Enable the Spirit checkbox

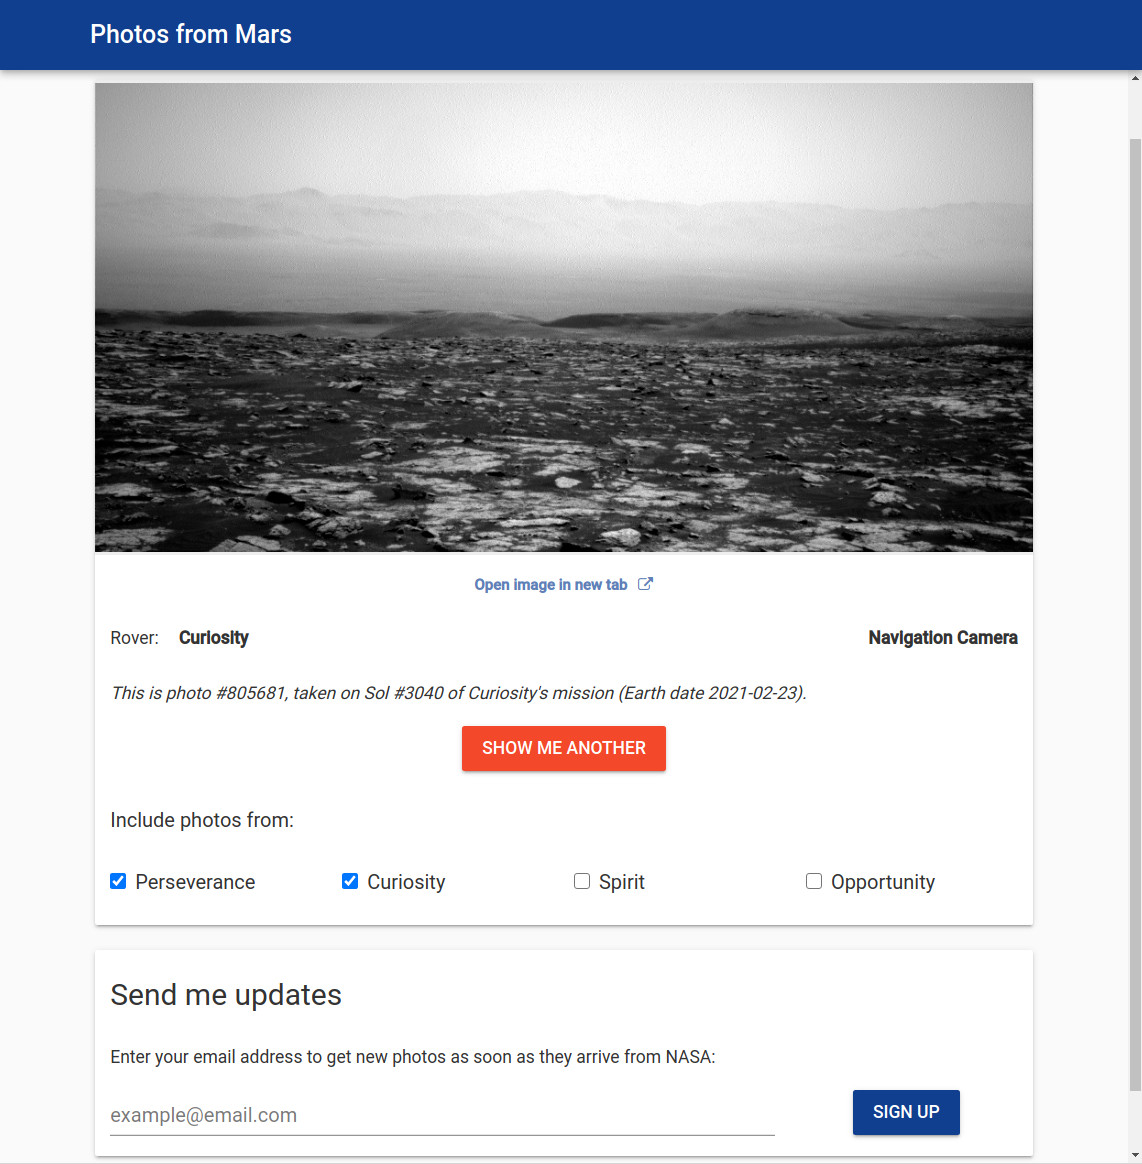(x=582, y=881)
